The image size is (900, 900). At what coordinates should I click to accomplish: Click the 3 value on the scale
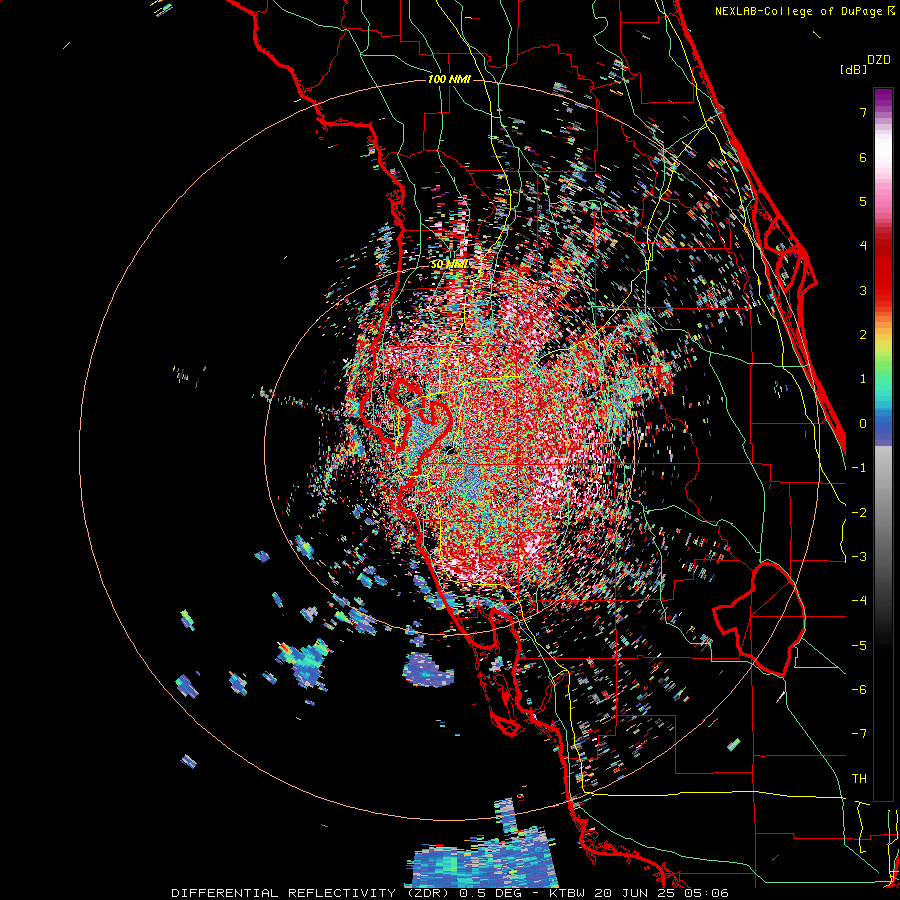[x=863, y=290]
